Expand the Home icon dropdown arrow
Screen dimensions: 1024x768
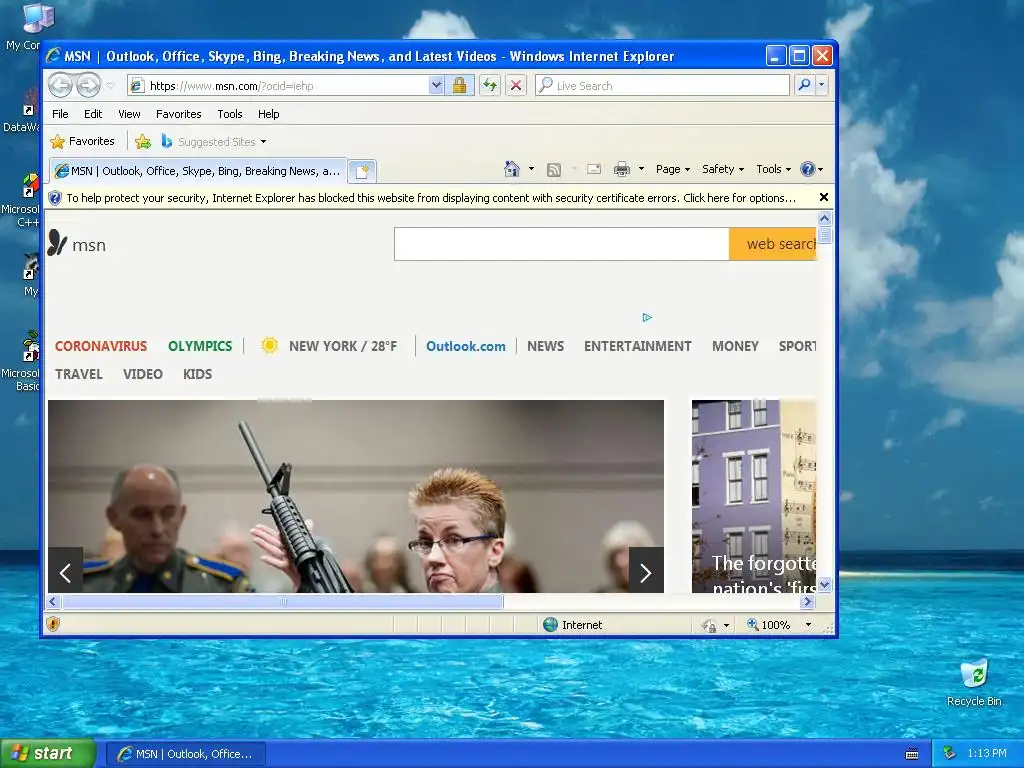(531, 169)
